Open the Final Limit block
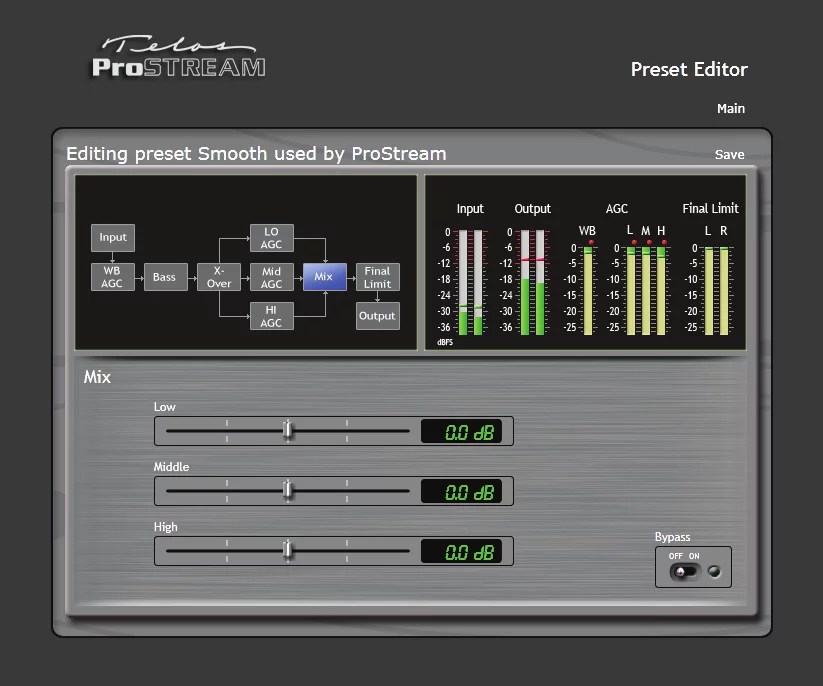The image size is (823, 686). tap(377, 277)
